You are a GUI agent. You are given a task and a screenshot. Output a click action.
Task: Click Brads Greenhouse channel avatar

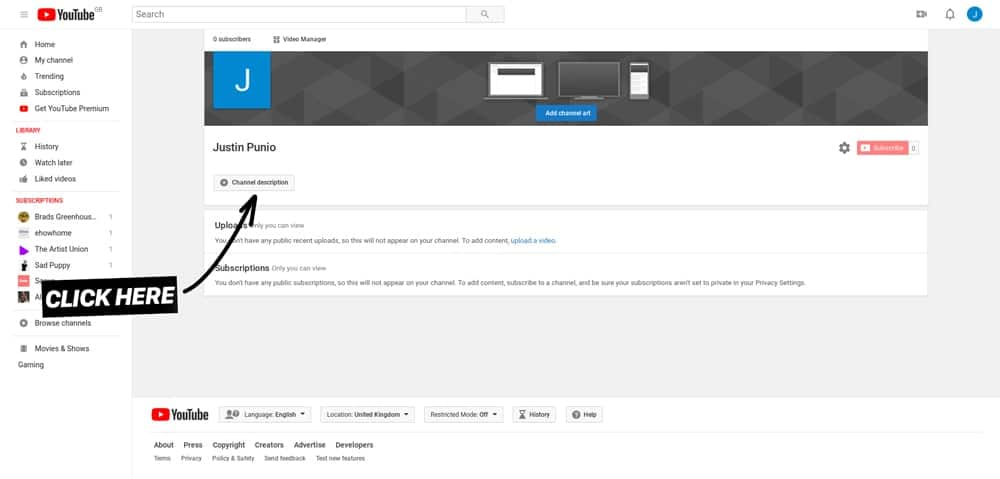(x=24, y=217)
